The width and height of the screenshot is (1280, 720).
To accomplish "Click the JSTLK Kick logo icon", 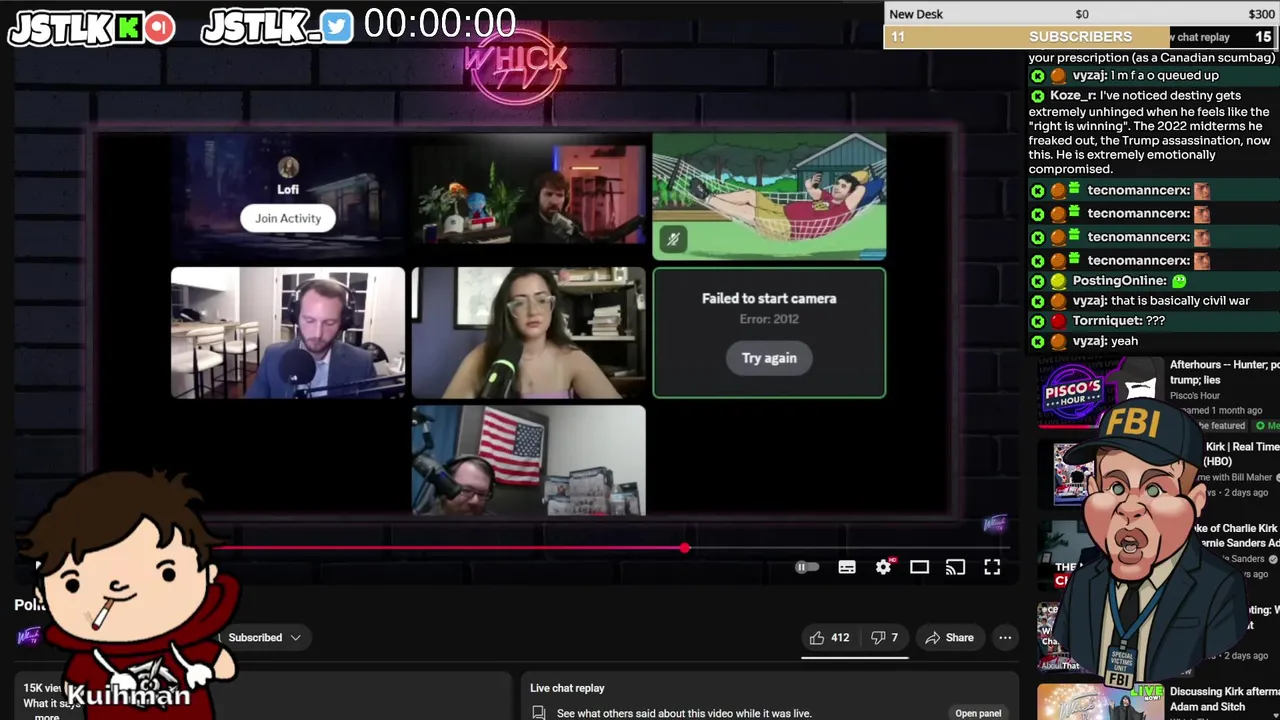I will 130,28.
